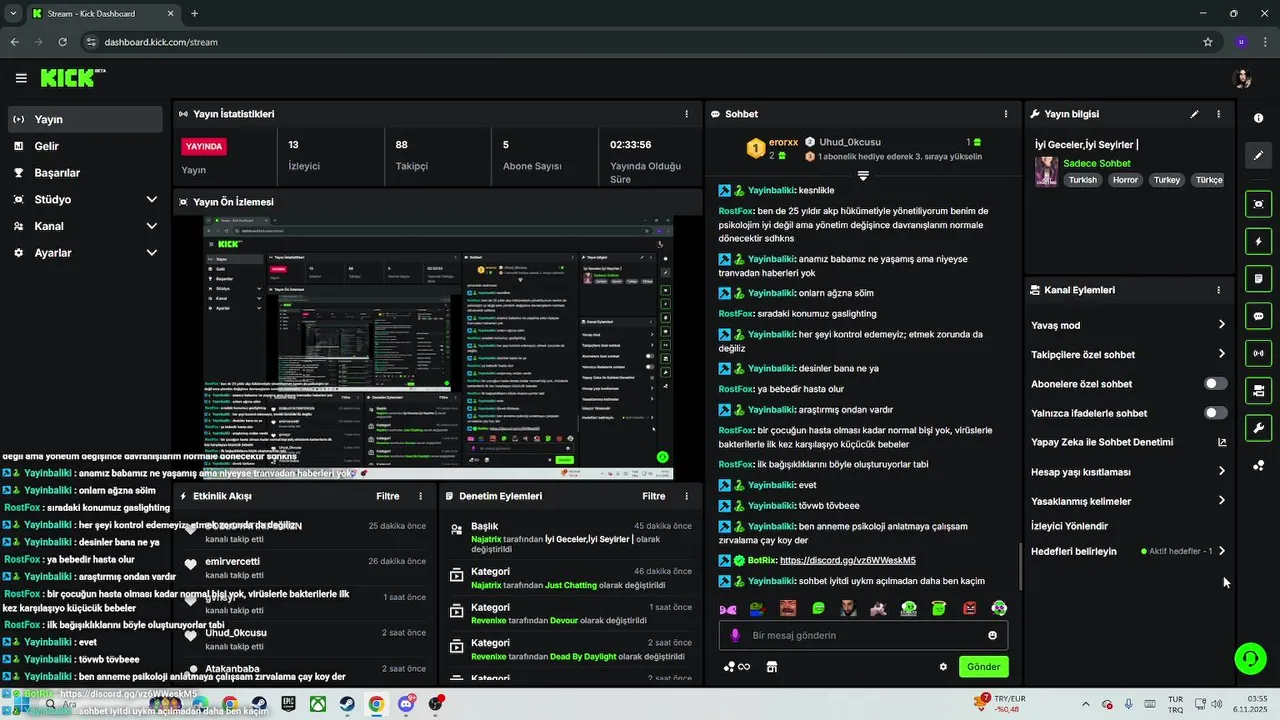This screenshot has height=720, width=1280.
Task: Click Filtre in Denetim Eylemleri panel
Action: coord(653,496)
